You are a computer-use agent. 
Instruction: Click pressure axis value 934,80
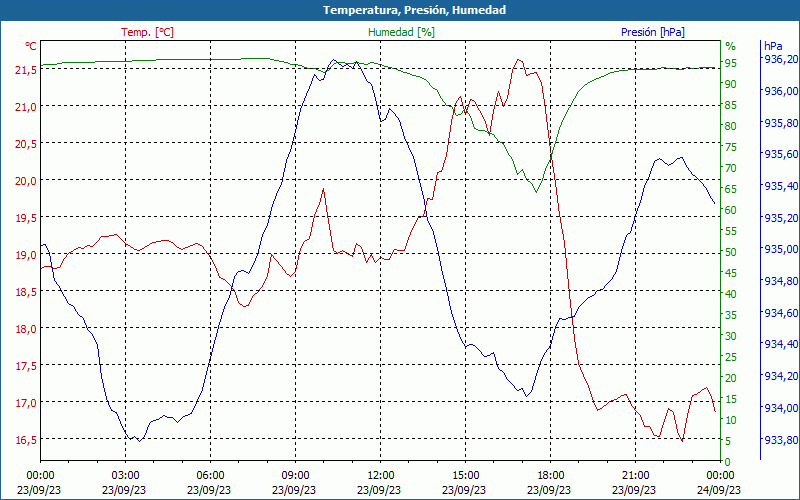click(x=780, y=281)
